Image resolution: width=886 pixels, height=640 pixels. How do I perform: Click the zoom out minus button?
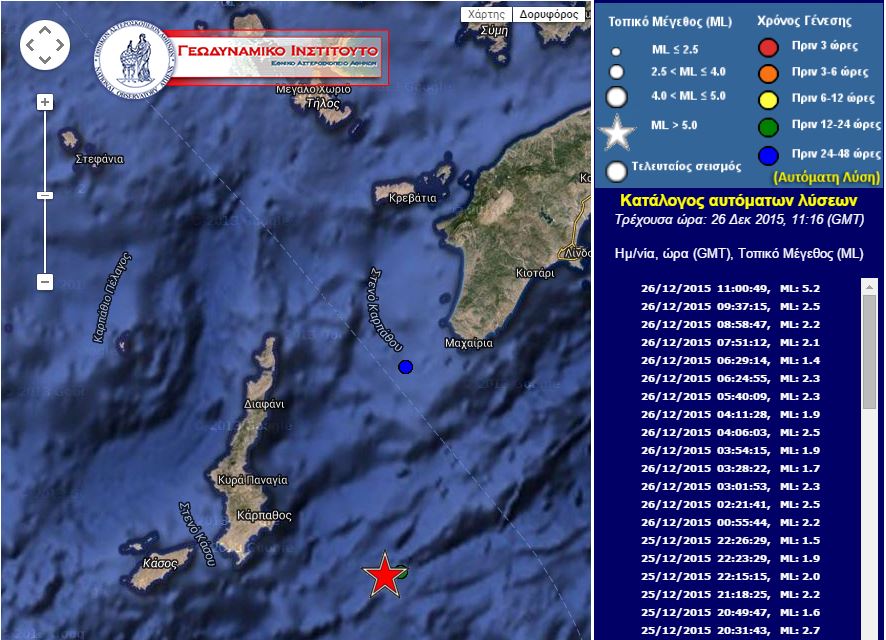tap(45, 282)
